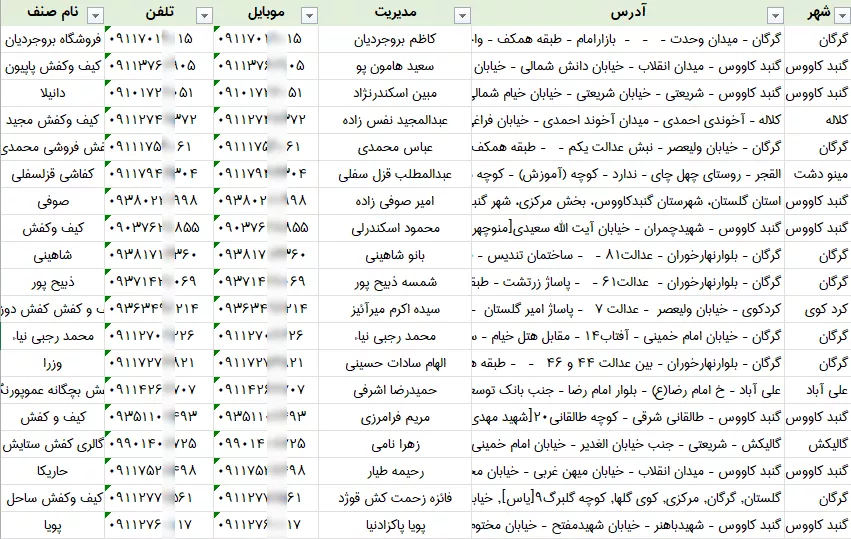851x539 pixels.
Task: Select the trade name cell کیف وکفش پاپیون
Action: 52,66
